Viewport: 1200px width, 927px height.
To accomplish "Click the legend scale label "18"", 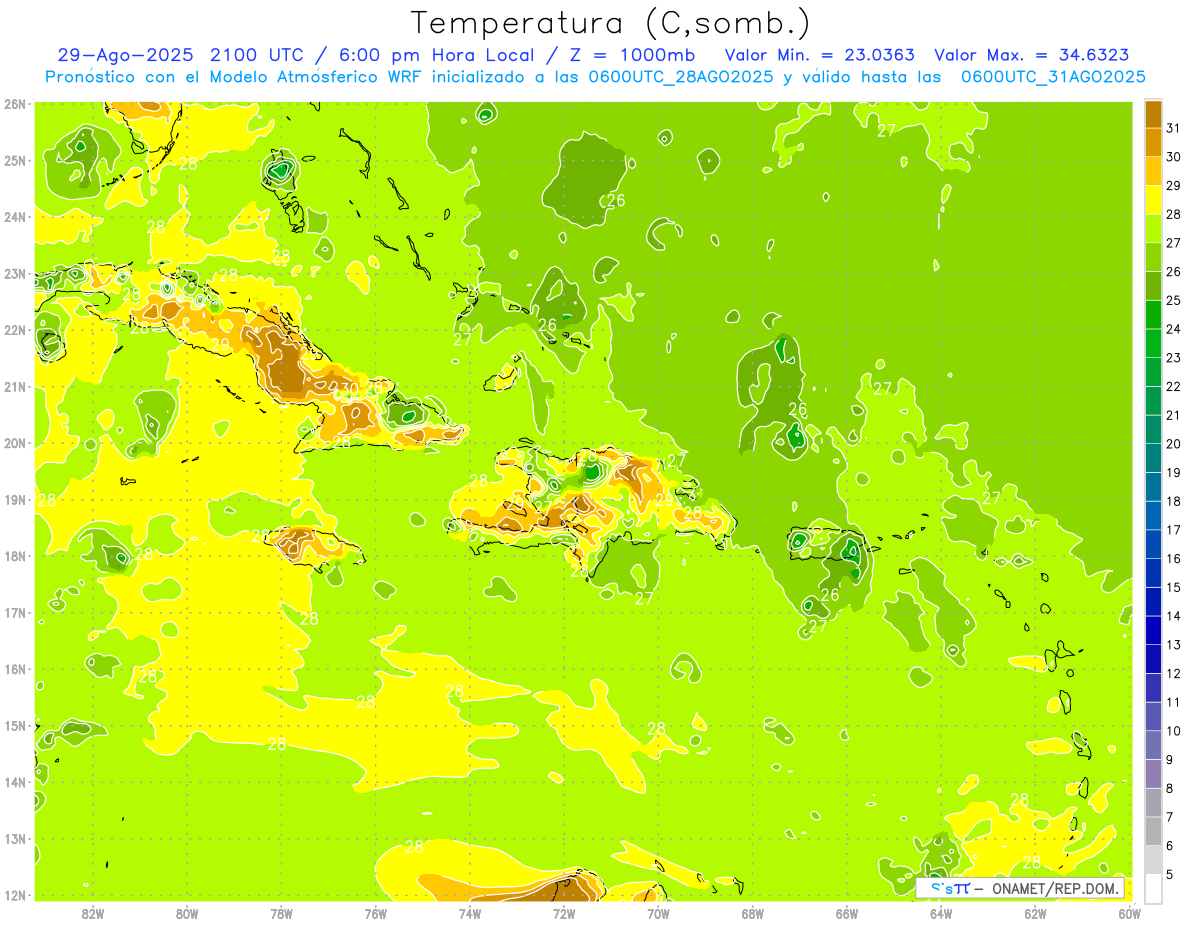I will pos(1174,501).
